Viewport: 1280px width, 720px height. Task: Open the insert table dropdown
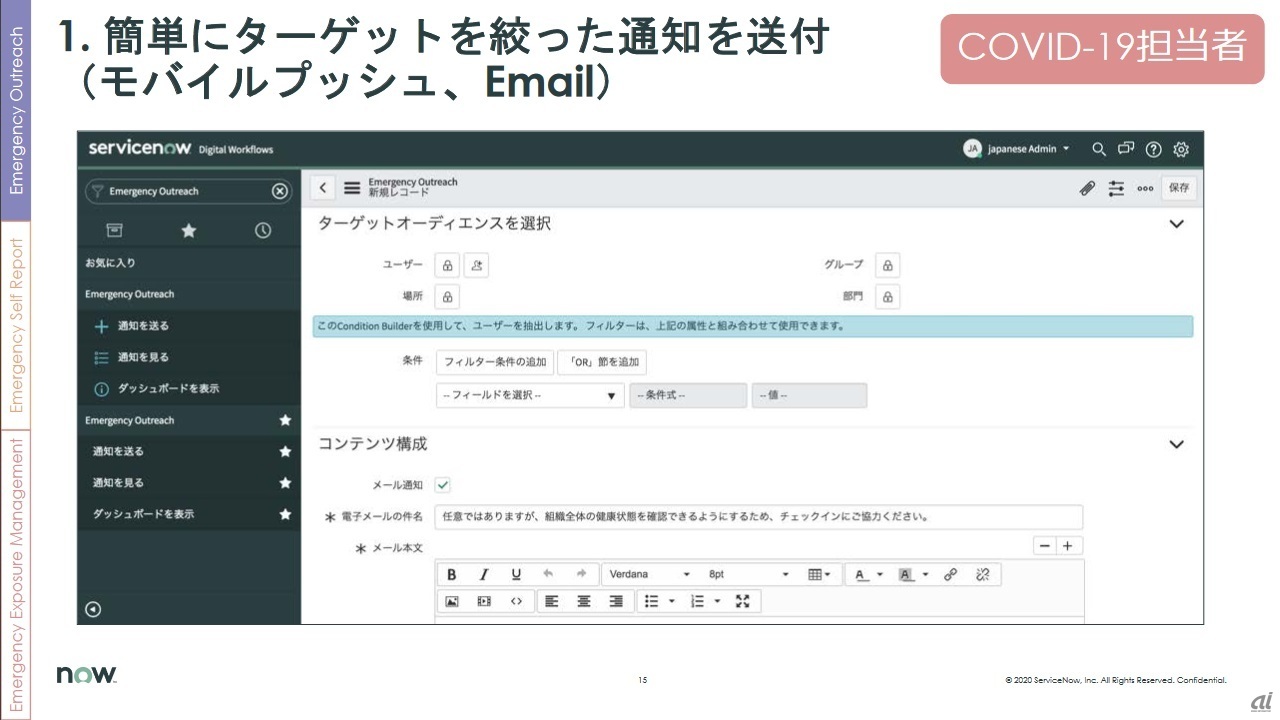tap(820, 574)
